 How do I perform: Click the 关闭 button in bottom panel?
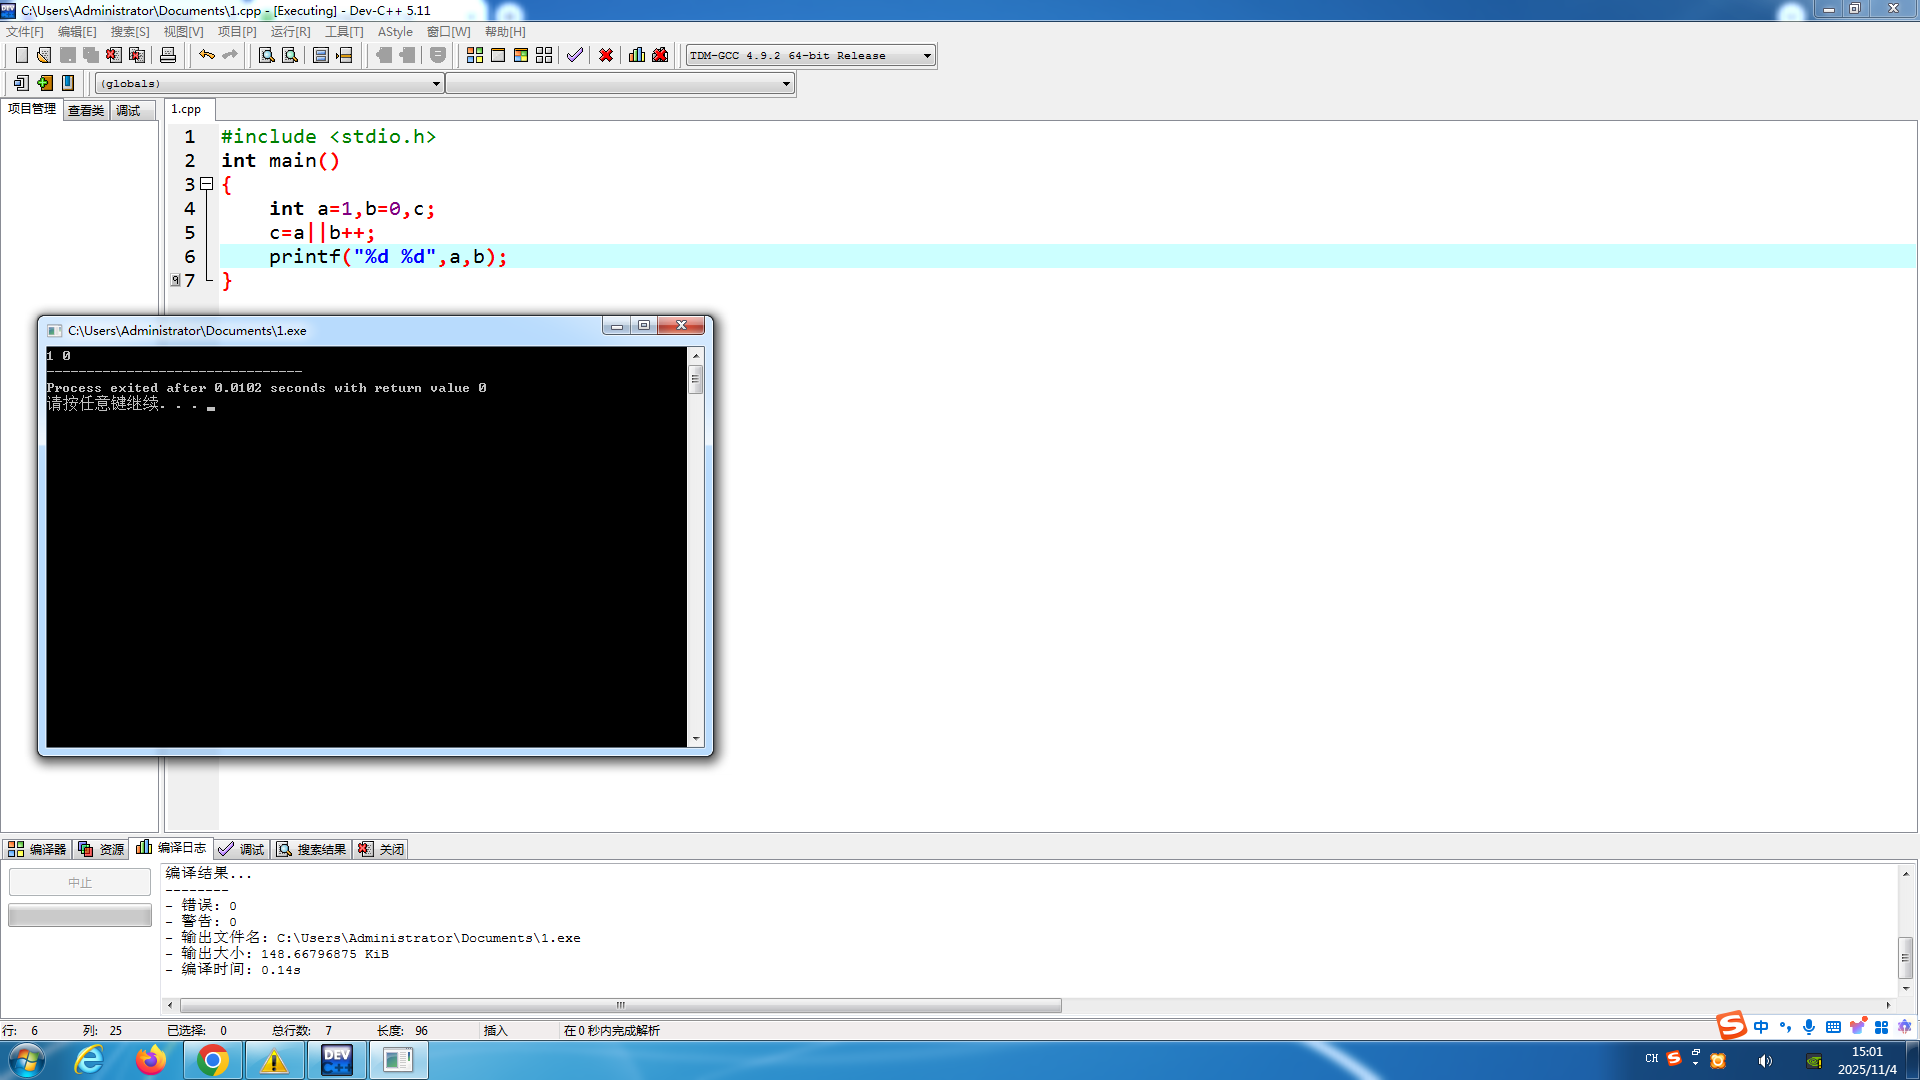(x=381, y=849)
